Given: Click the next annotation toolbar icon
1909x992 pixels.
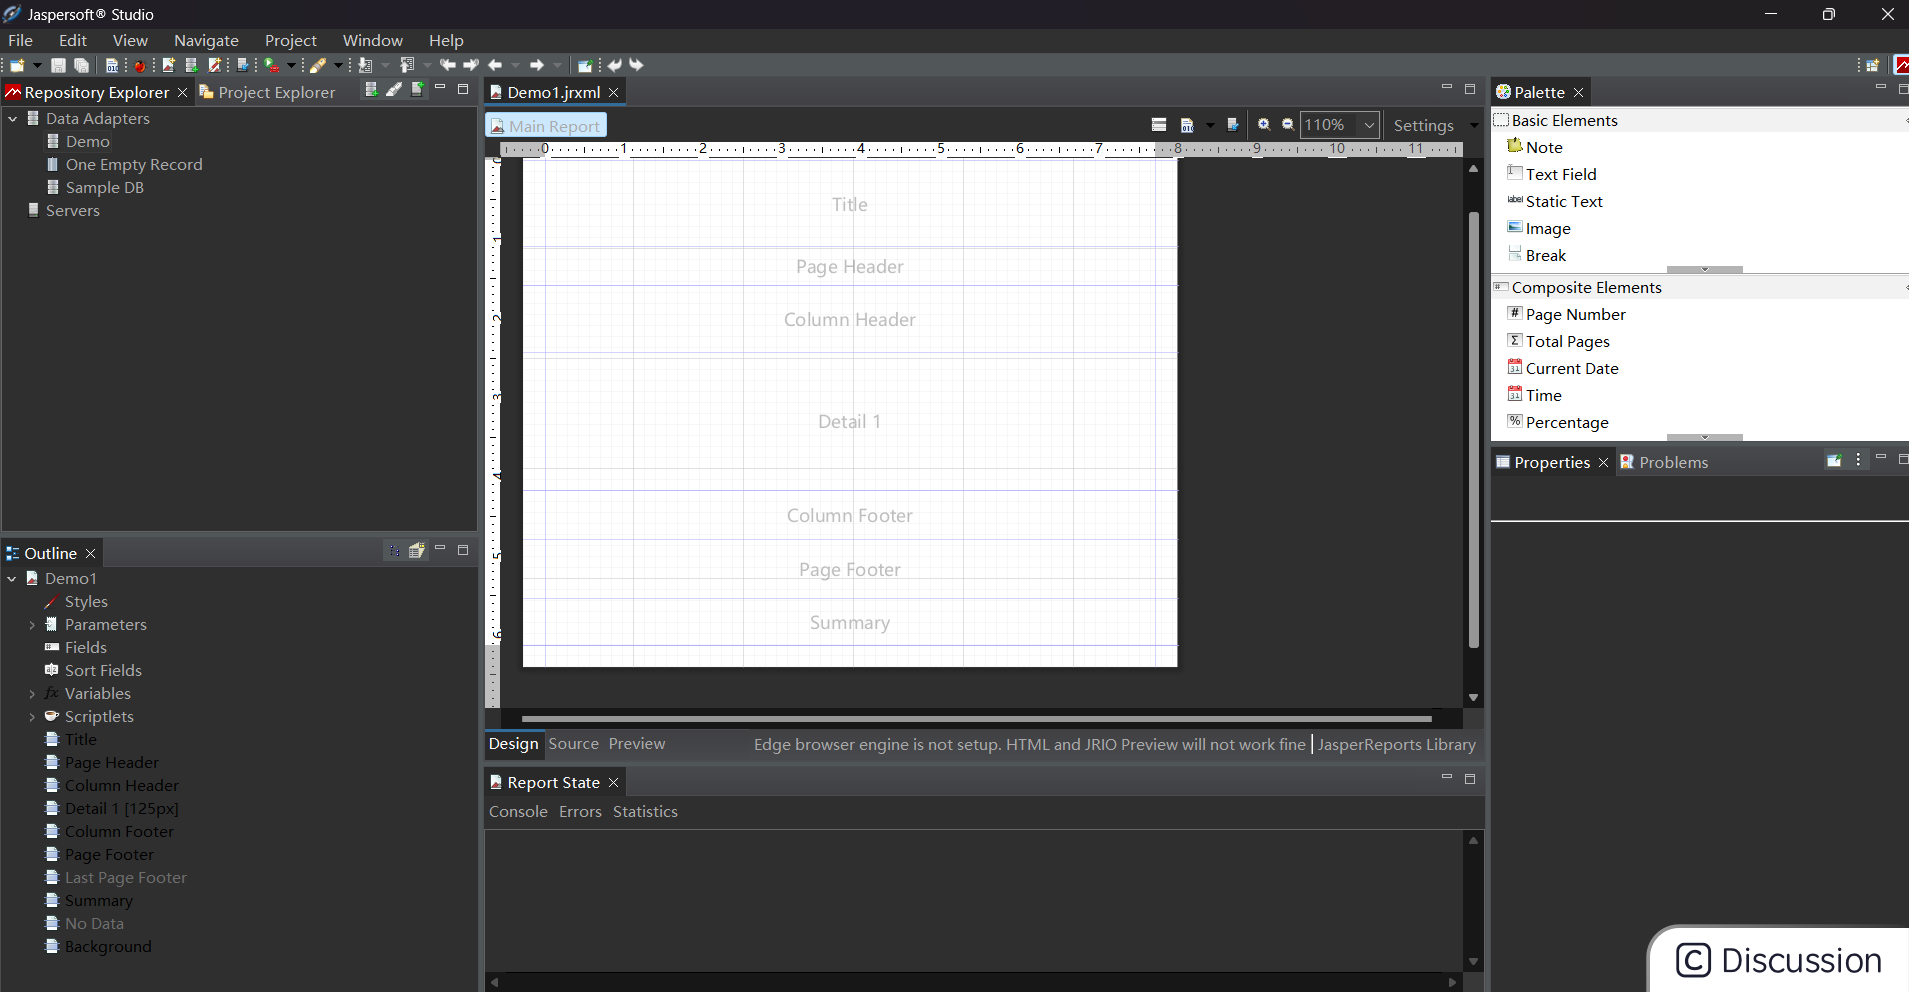Looking at the screenshot, I should pos(365,65).
